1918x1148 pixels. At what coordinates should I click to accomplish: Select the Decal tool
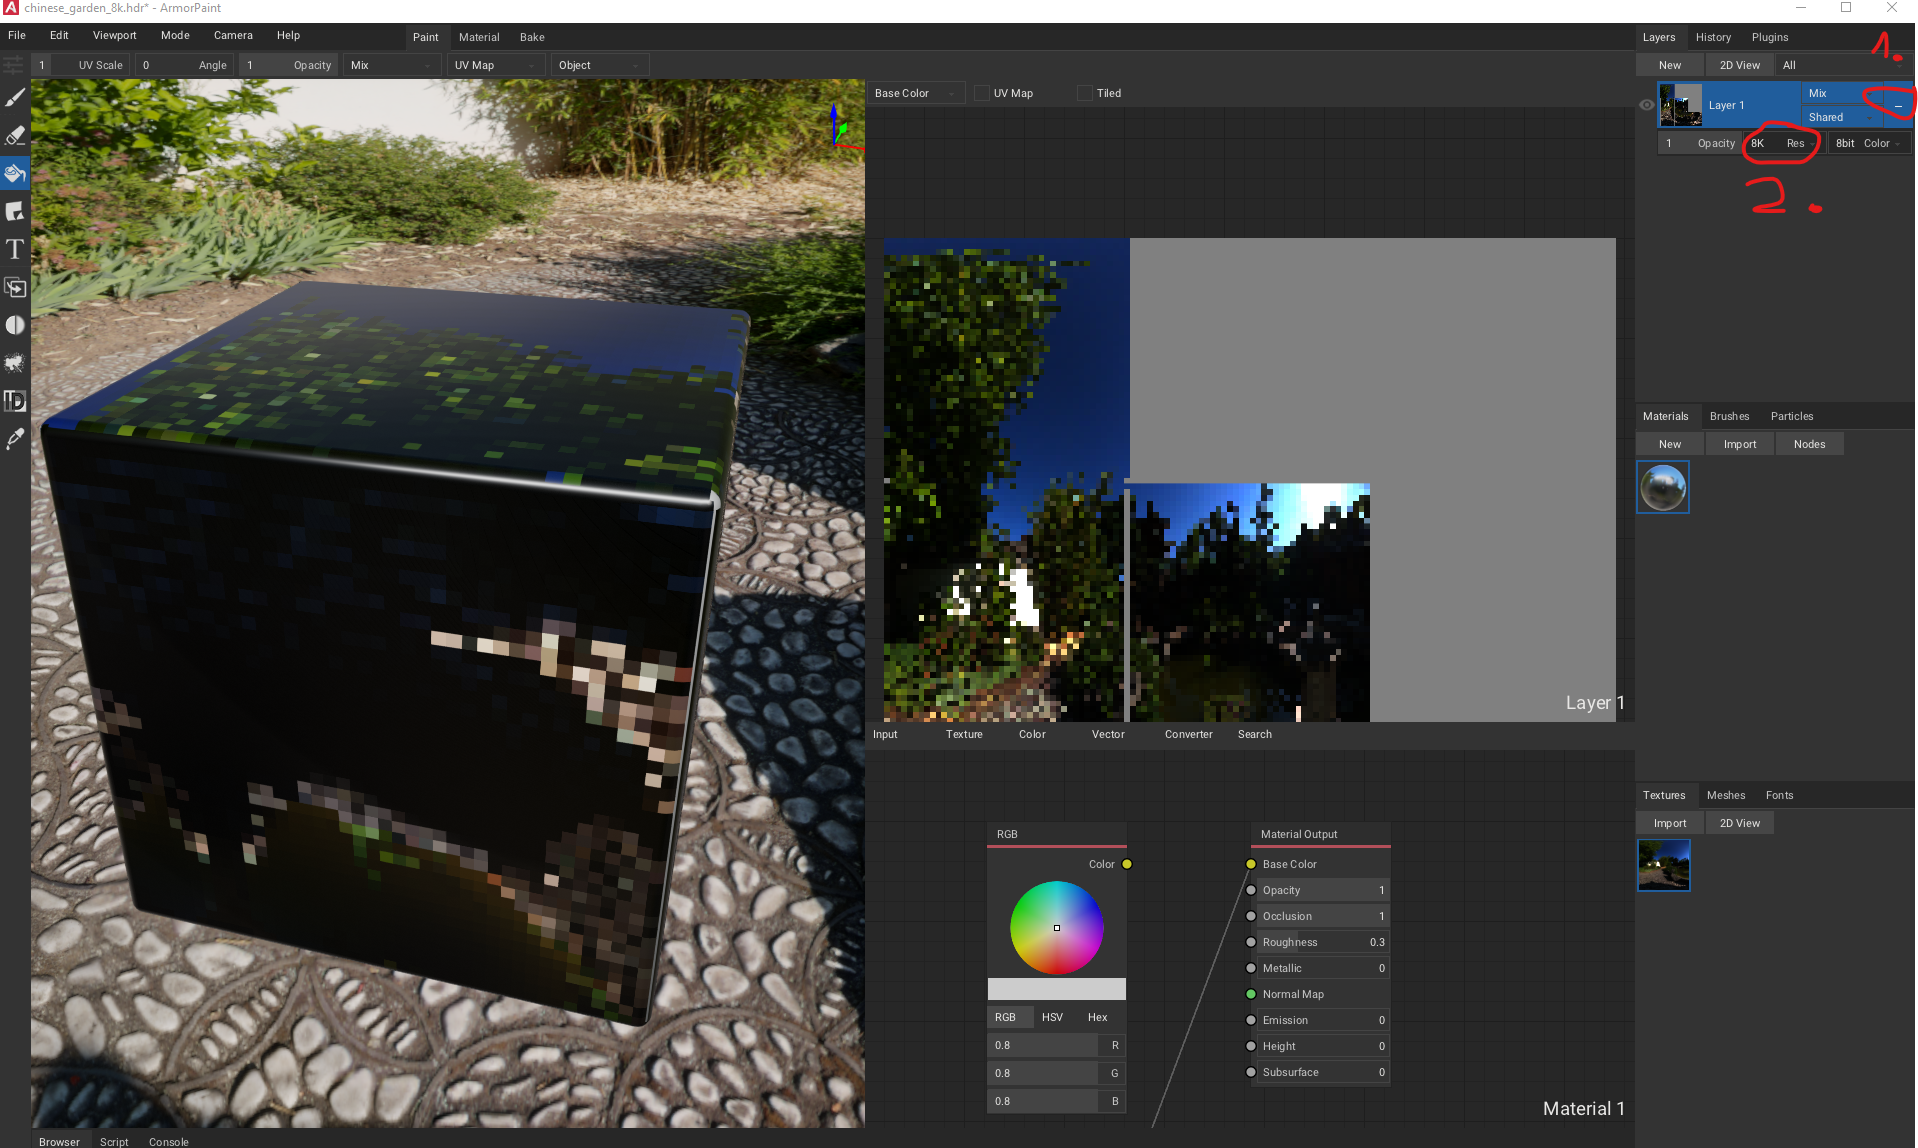tap(14, 211)
